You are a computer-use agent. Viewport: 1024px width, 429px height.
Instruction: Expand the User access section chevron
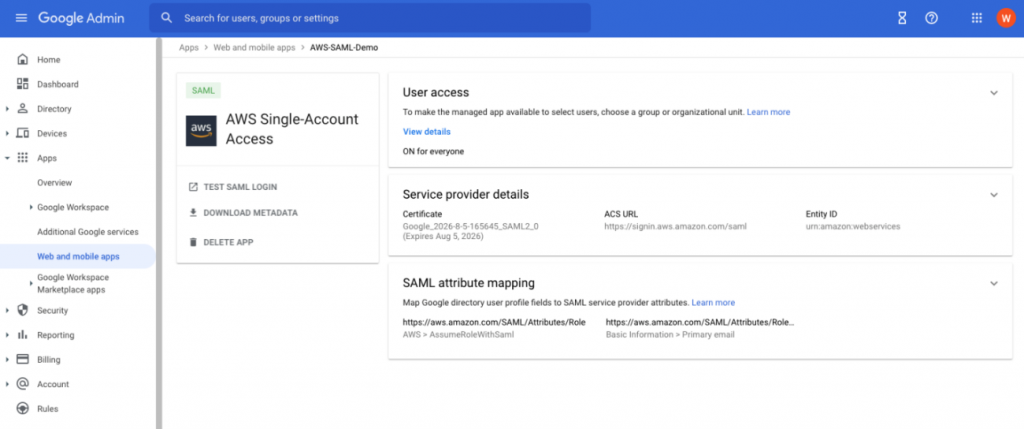[x=993, y=93]
